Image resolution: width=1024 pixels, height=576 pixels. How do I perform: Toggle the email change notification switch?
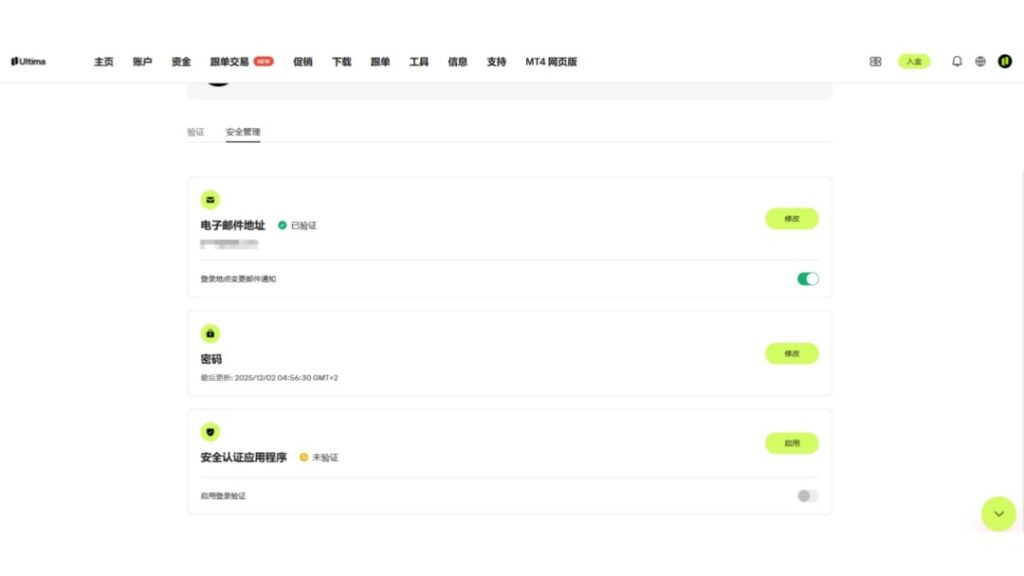click(806, 278)
